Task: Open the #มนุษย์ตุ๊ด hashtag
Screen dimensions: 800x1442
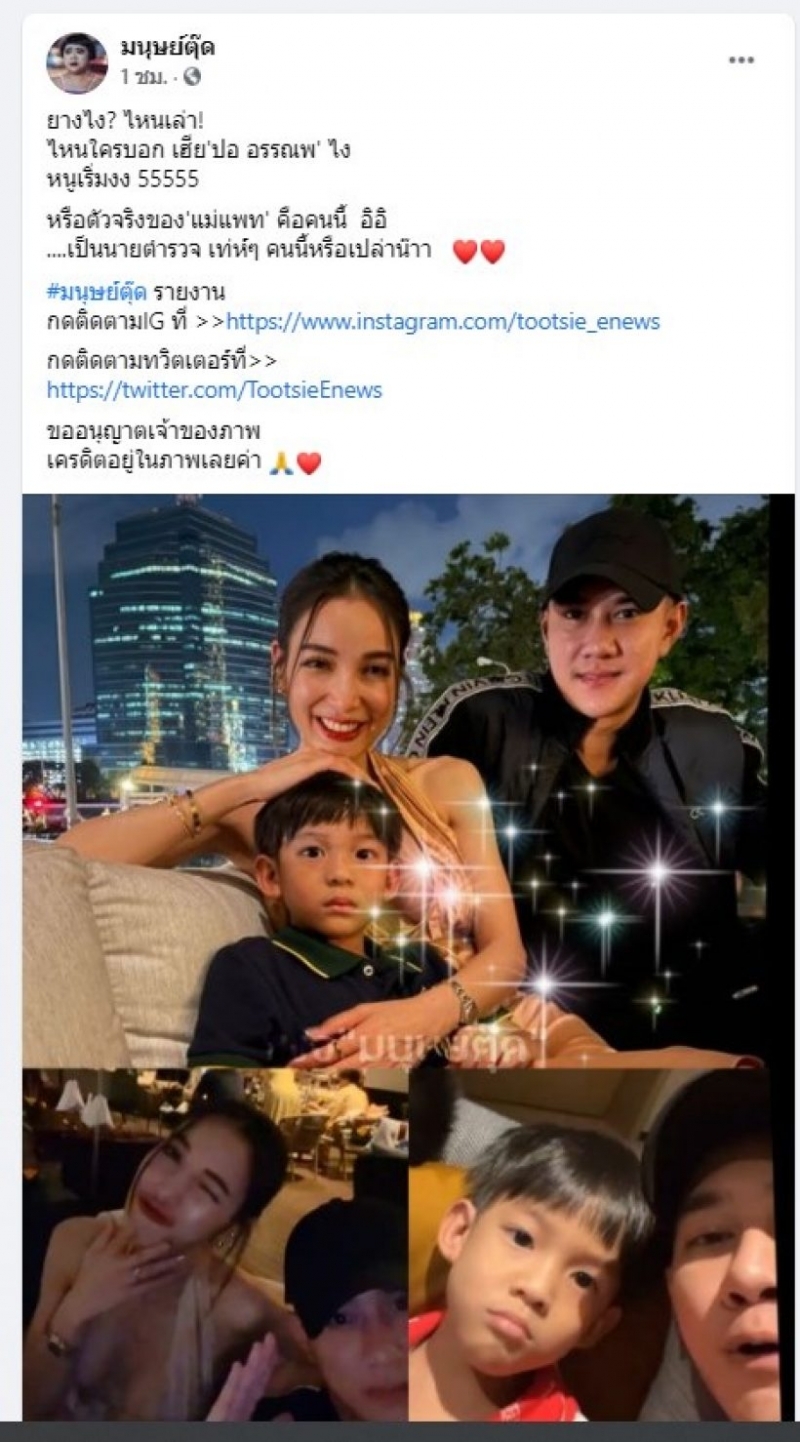Action: (x=97, y=293)
